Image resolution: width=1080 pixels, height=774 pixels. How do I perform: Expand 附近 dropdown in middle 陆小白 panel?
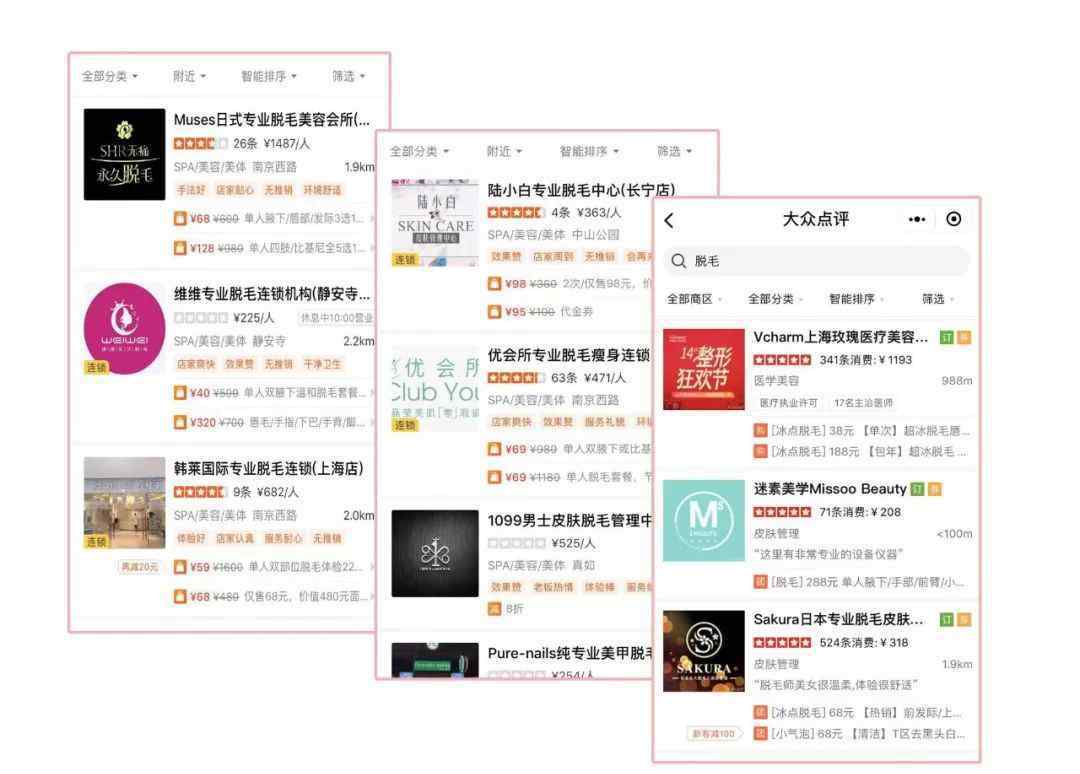tap(504, 151)
